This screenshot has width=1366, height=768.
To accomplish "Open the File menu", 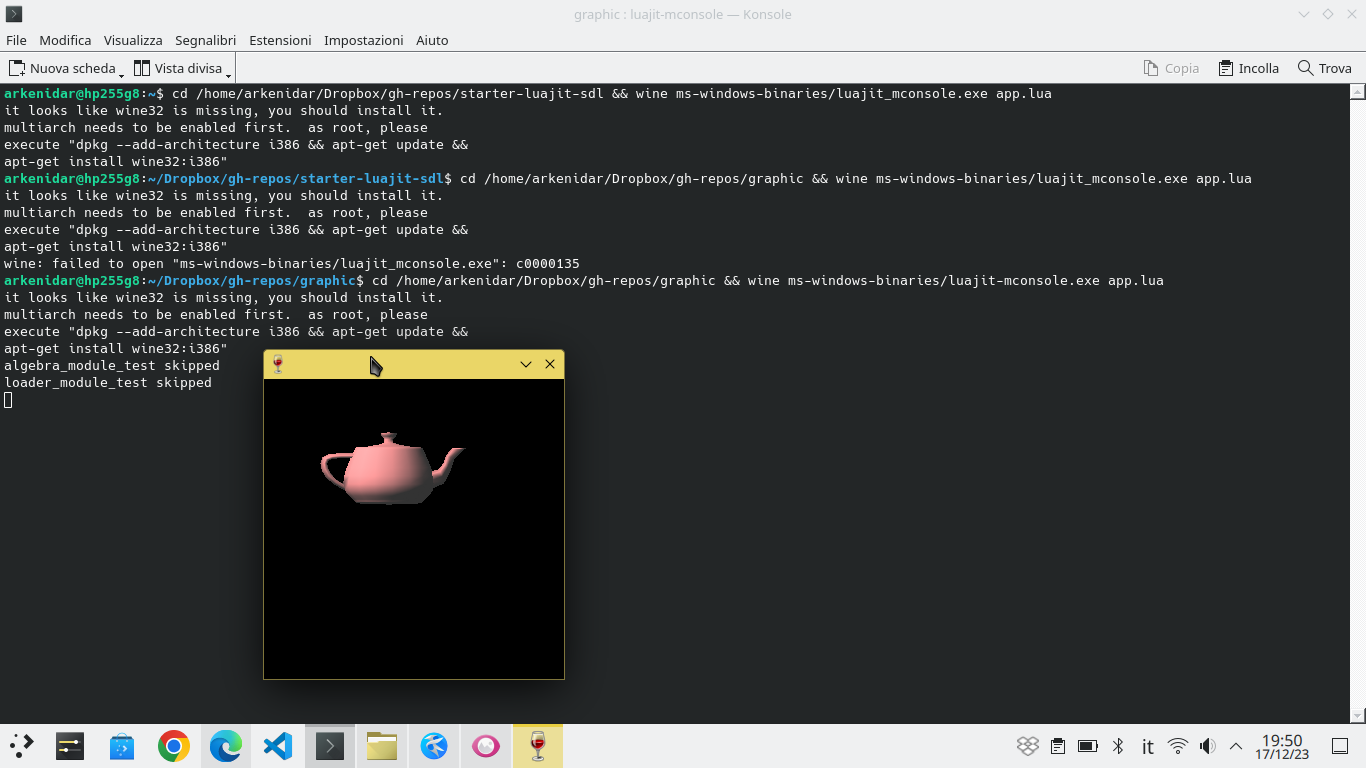I will (x=16, y=40).
